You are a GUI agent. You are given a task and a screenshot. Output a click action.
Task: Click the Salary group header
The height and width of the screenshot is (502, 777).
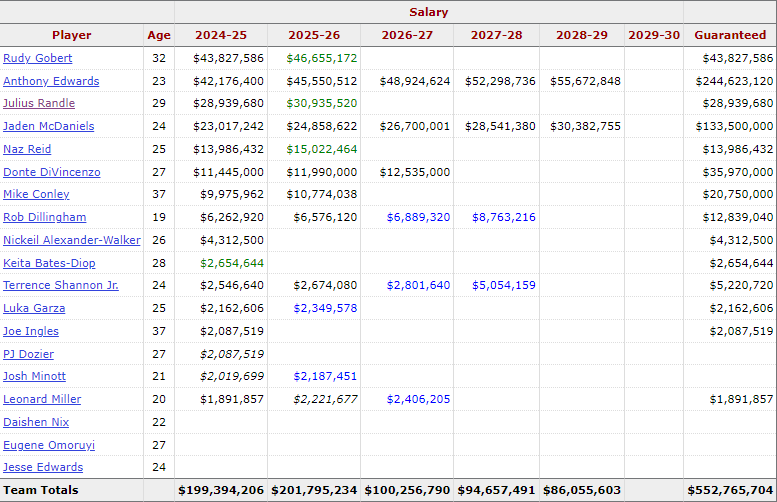point(429,12)
